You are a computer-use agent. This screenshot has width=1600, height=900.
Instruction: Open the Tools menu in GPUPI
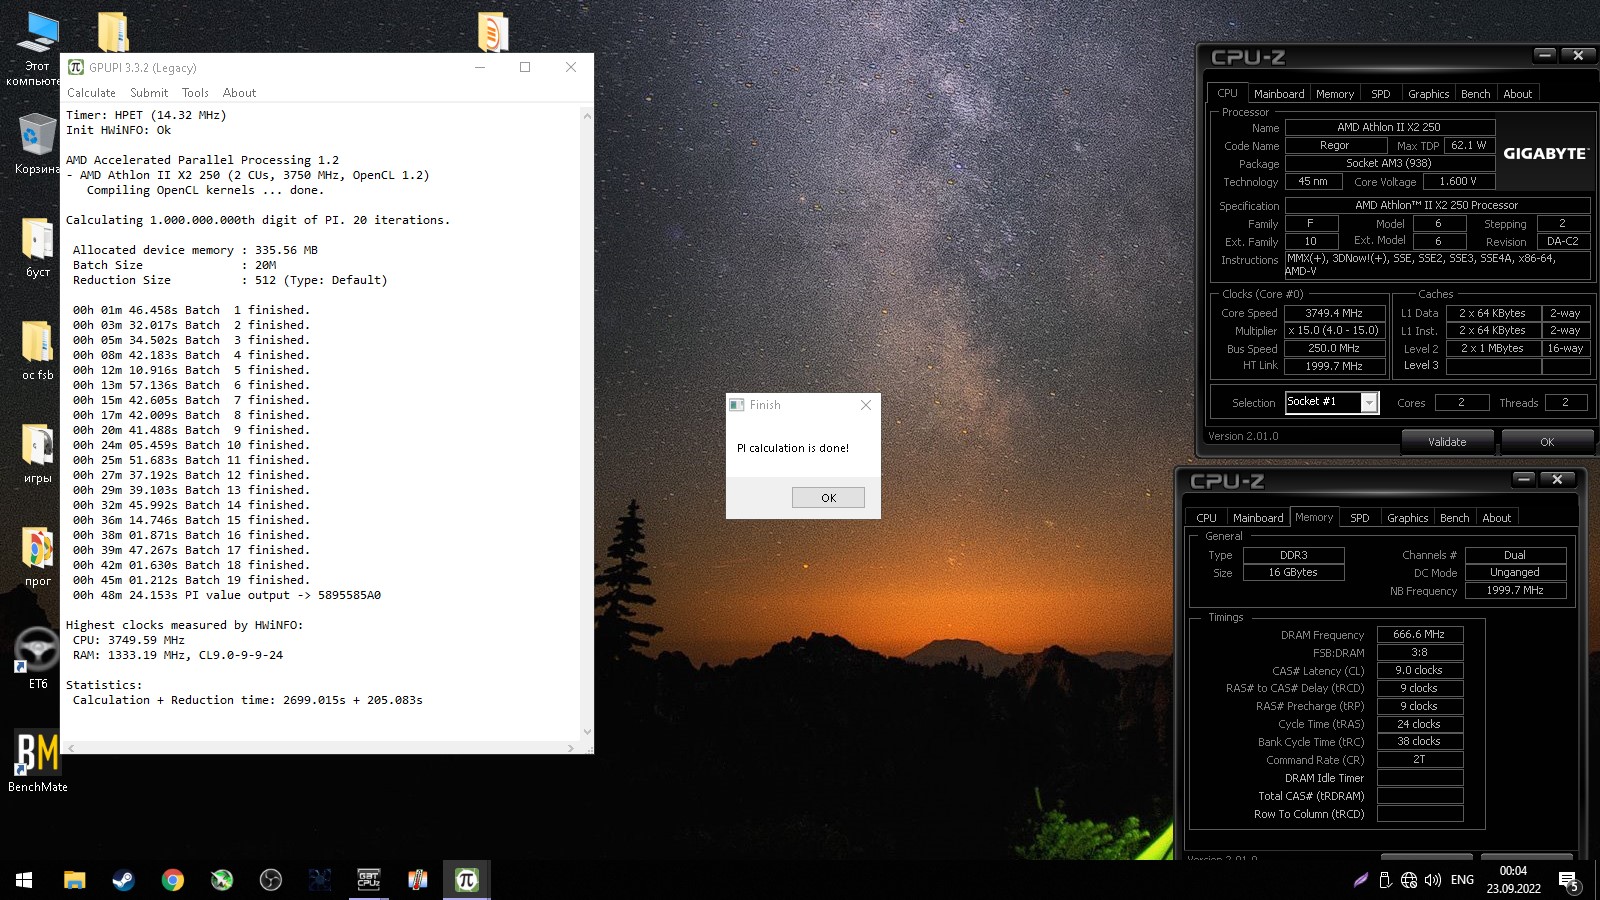195,93
